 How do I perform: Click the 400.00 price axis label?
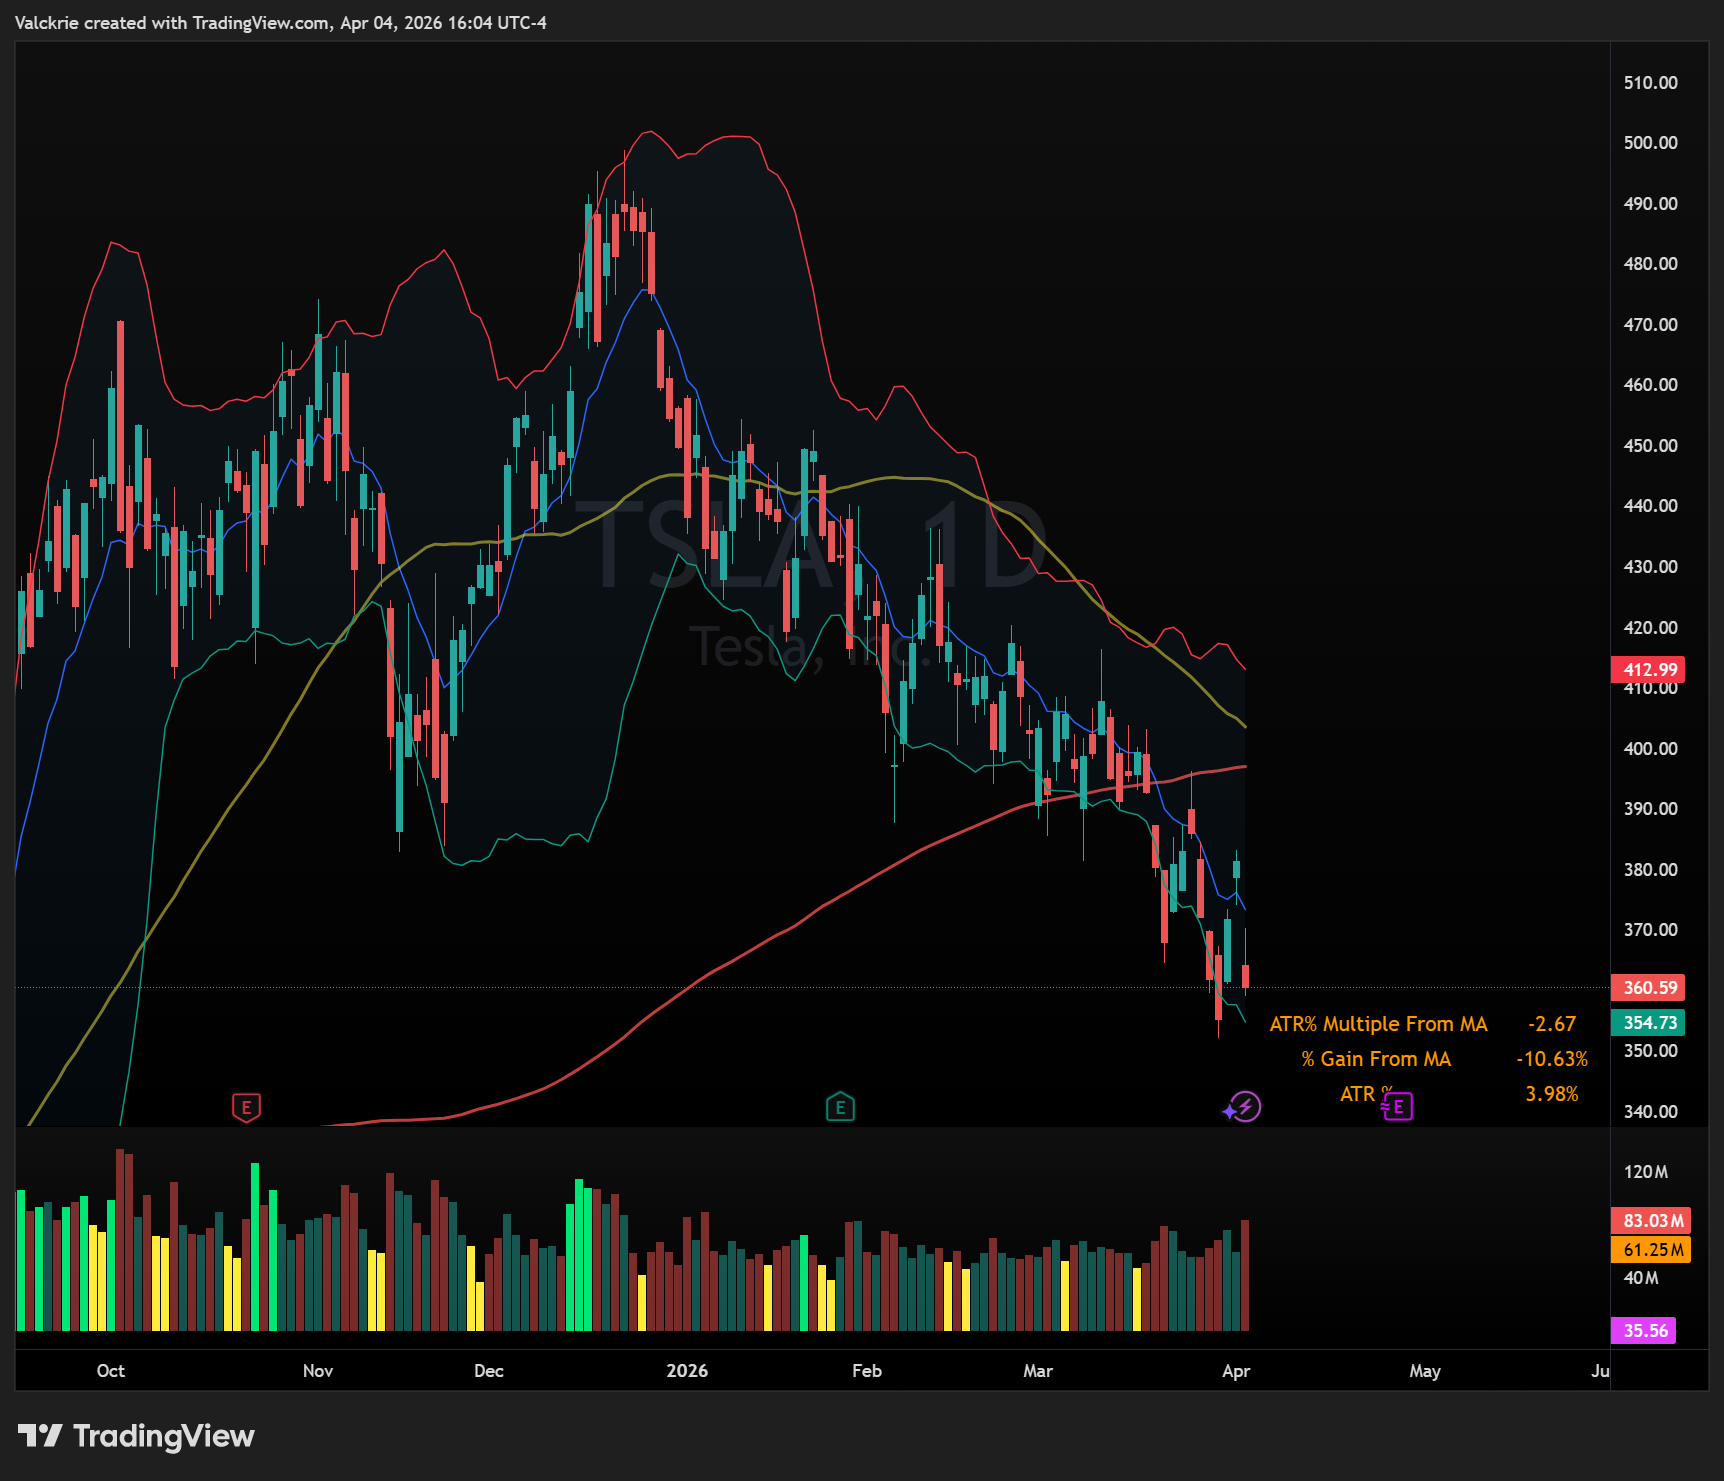point(1651,749)
